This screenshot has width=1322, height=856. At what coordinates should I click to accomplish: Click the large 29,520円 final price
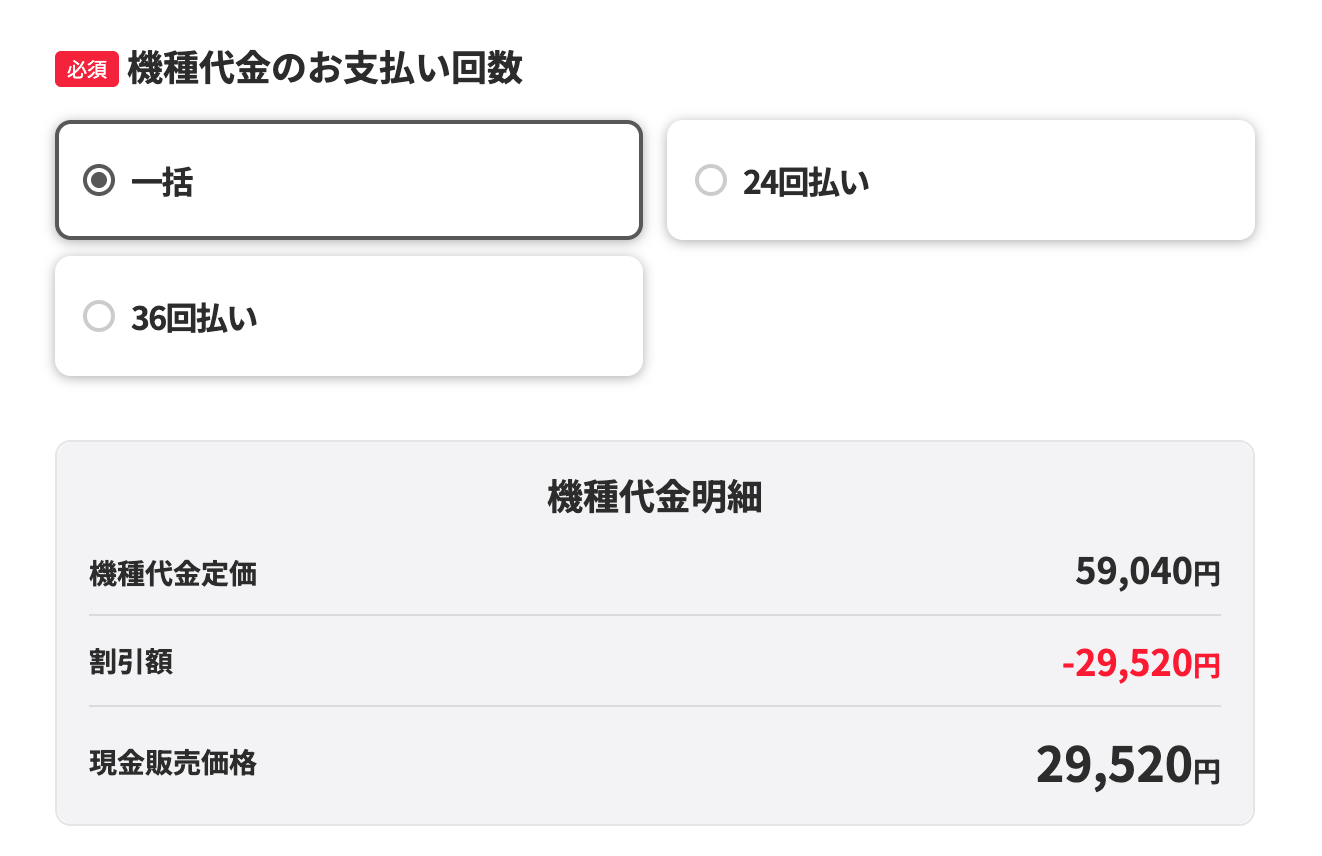1128,766
